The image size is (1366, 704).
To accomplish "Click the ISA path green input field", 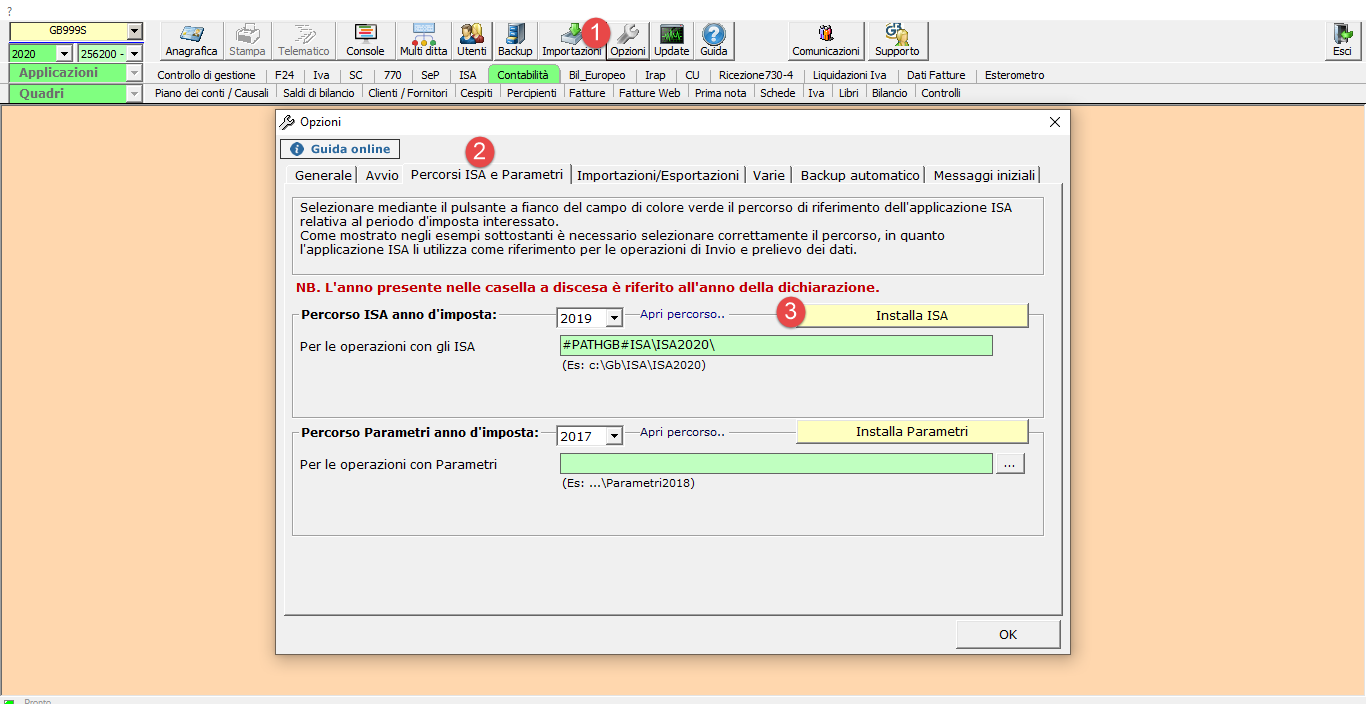I will tap(775, 345).
